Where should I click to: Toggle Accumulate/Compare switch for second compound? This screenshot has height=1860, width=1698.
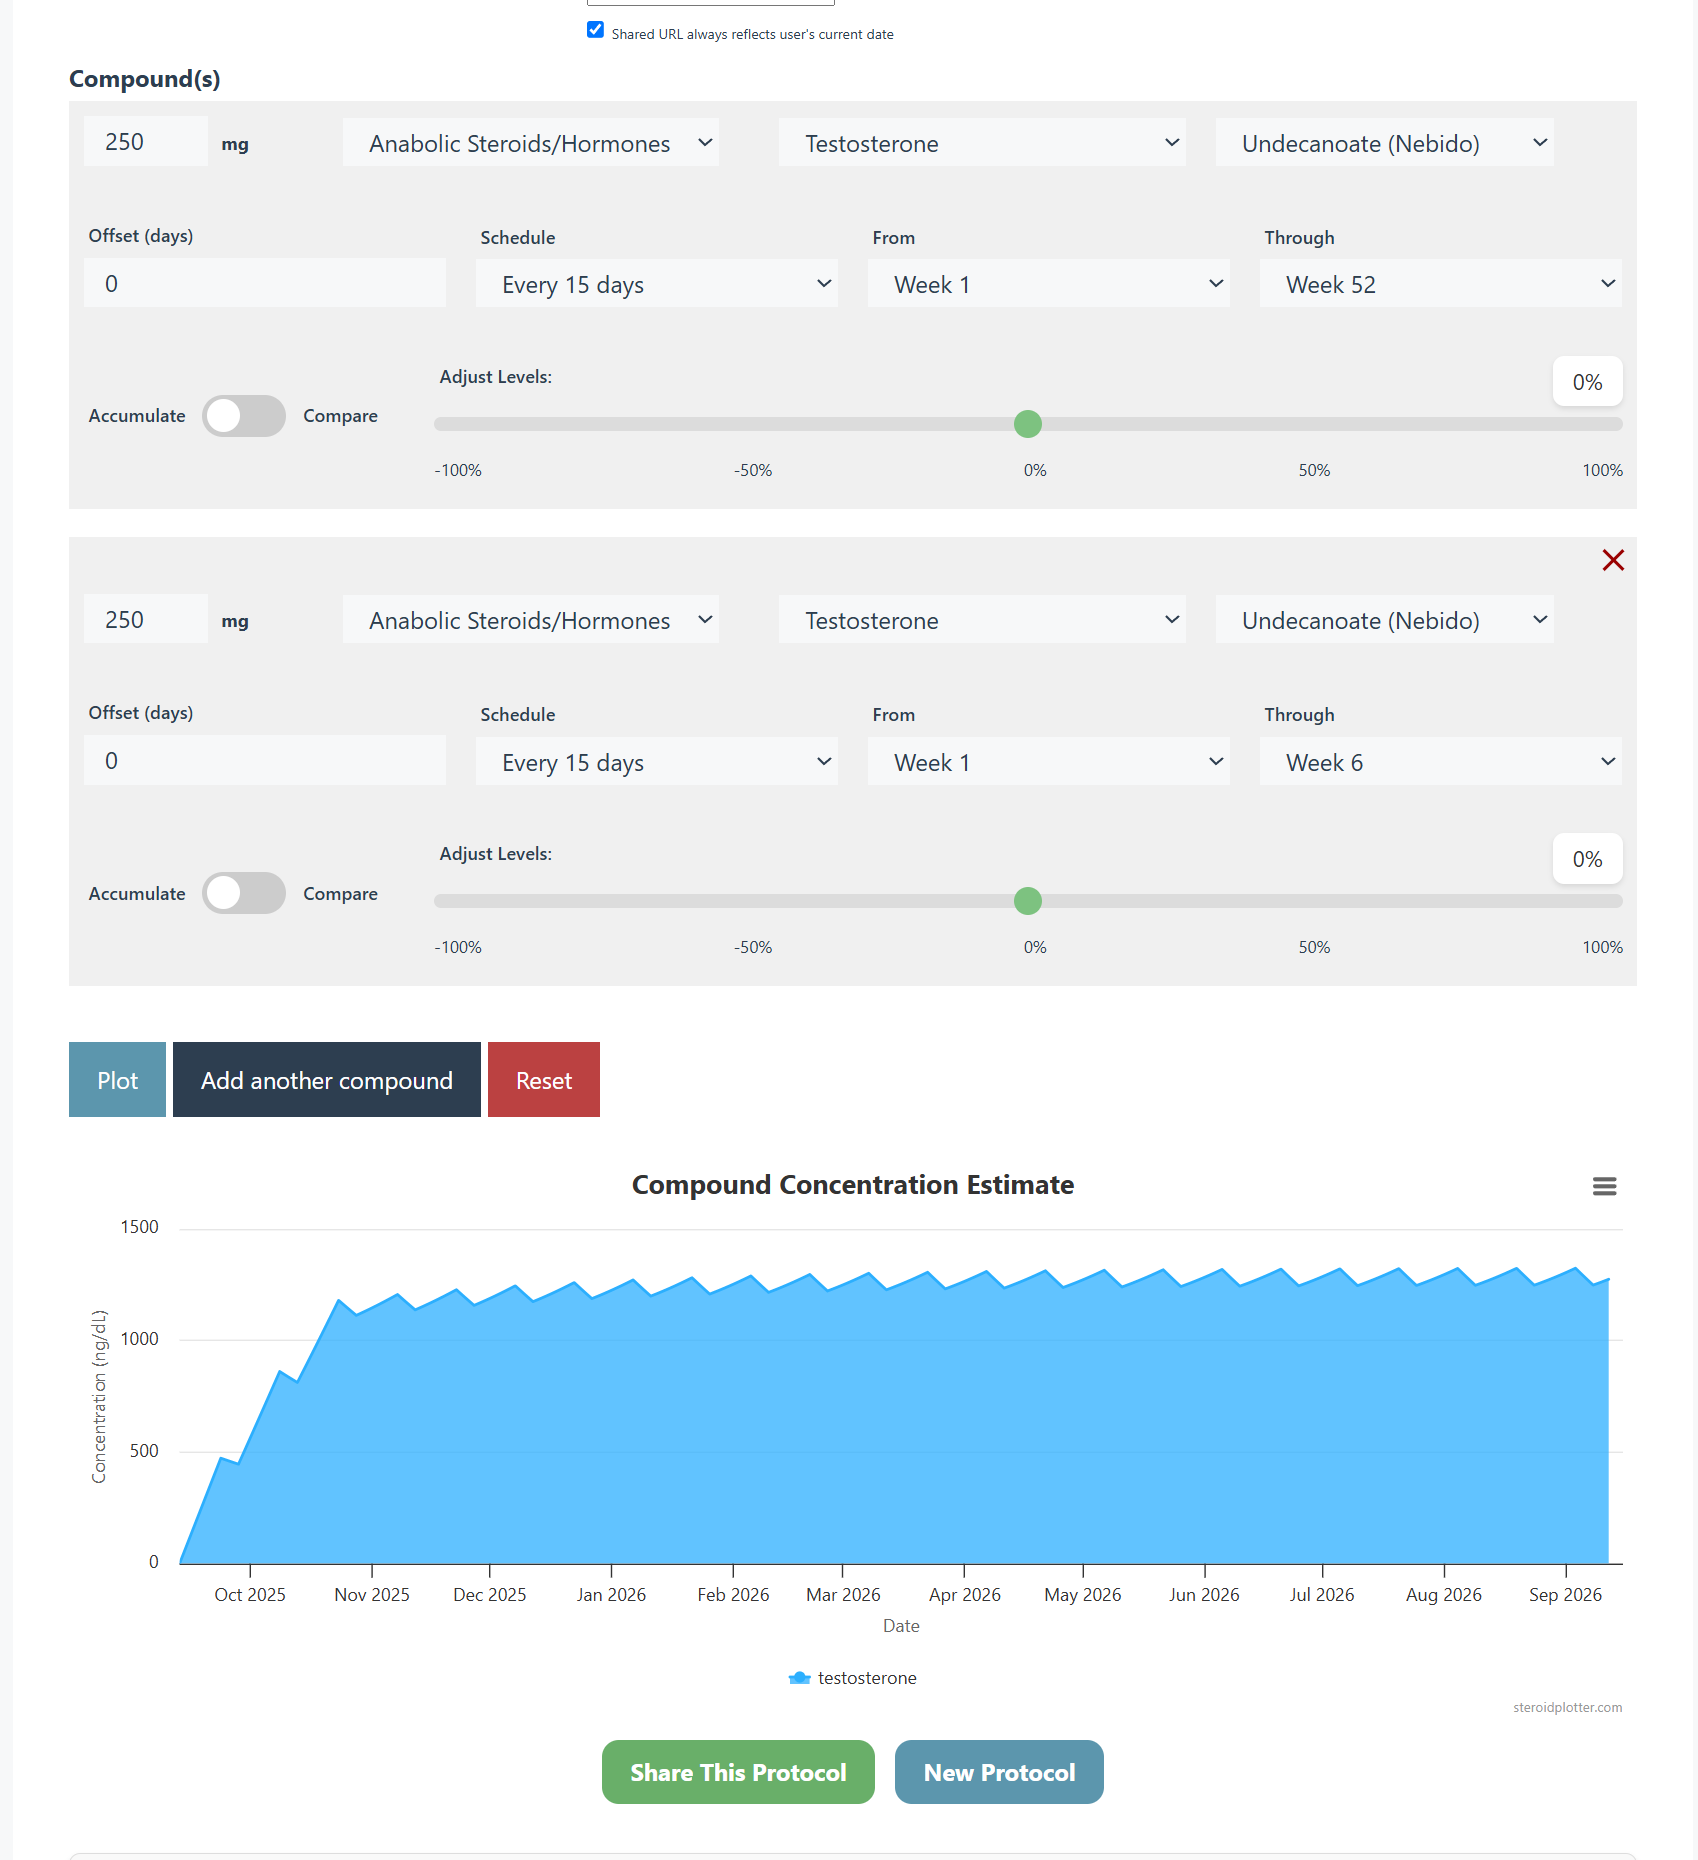[x=244, y=893]
